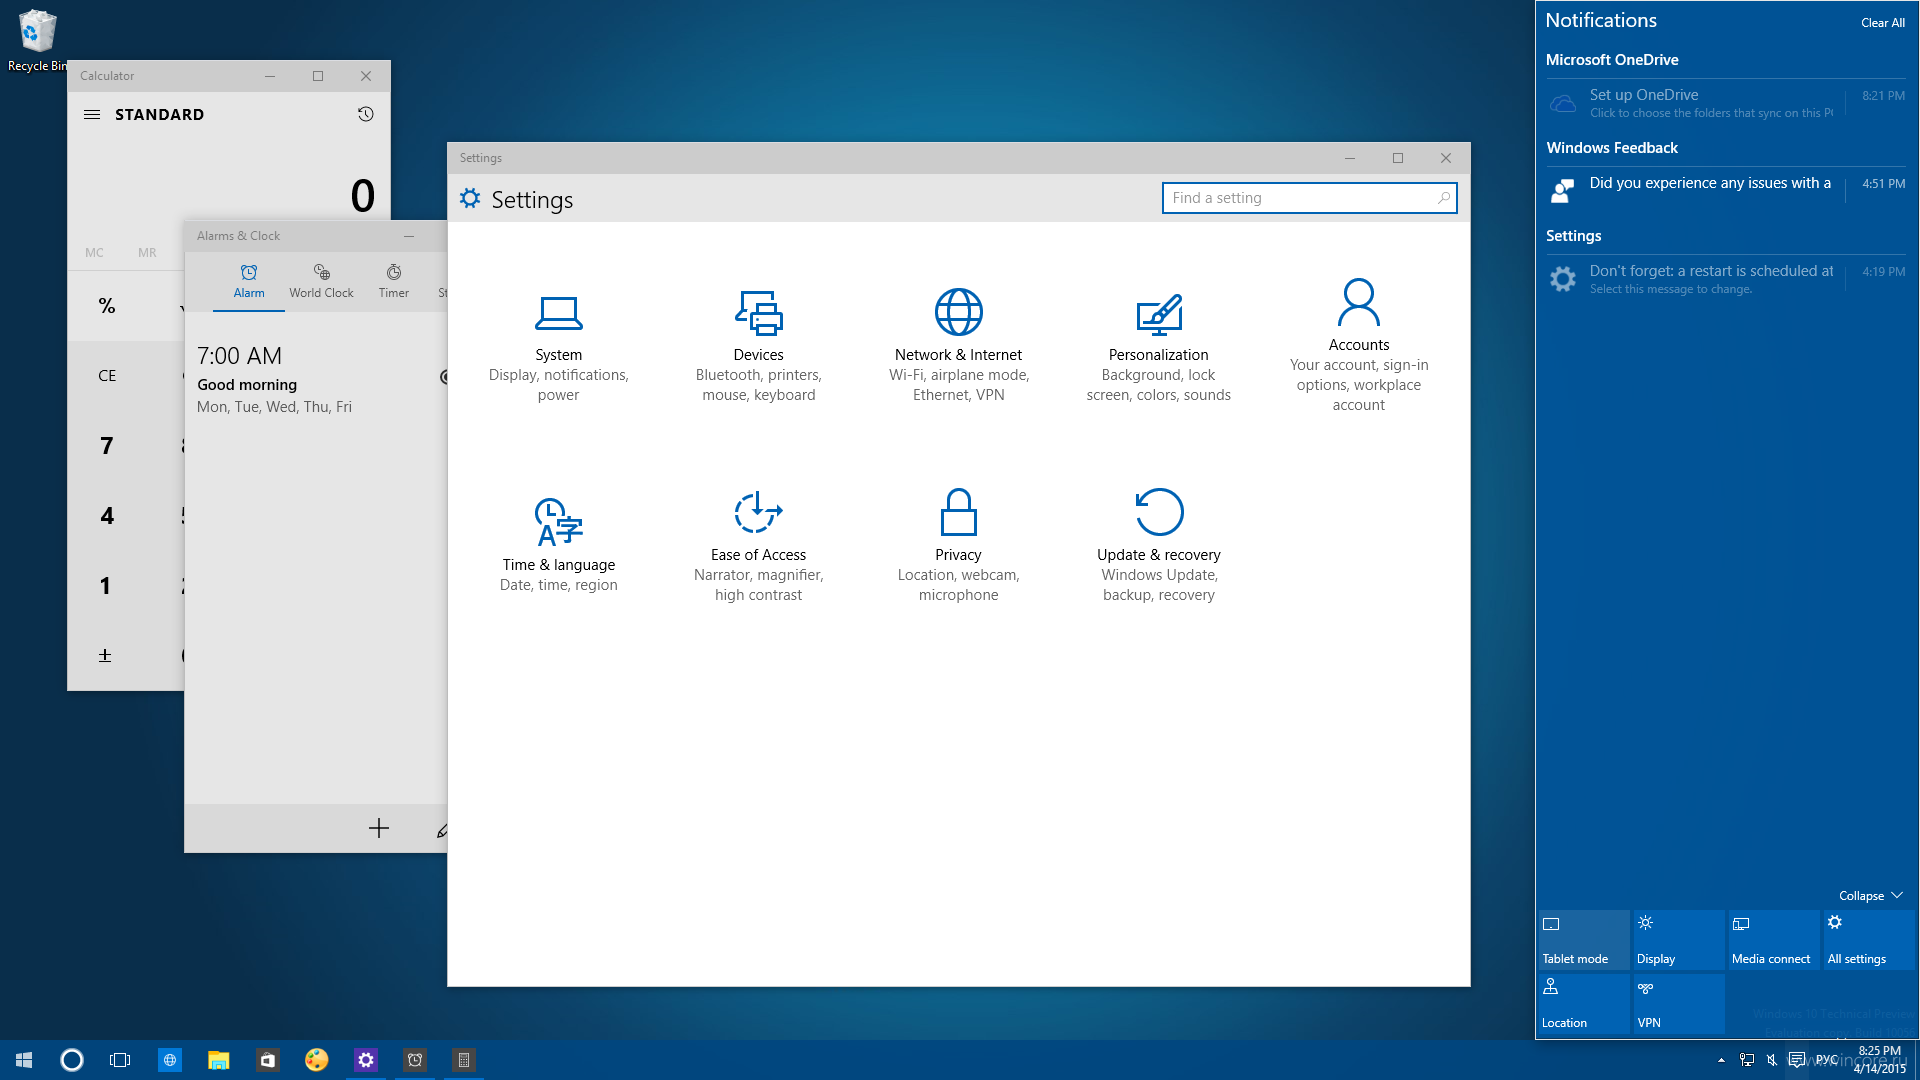
Task: Open the volume icon in system tray
Action: click(x=1771, y=1060)
